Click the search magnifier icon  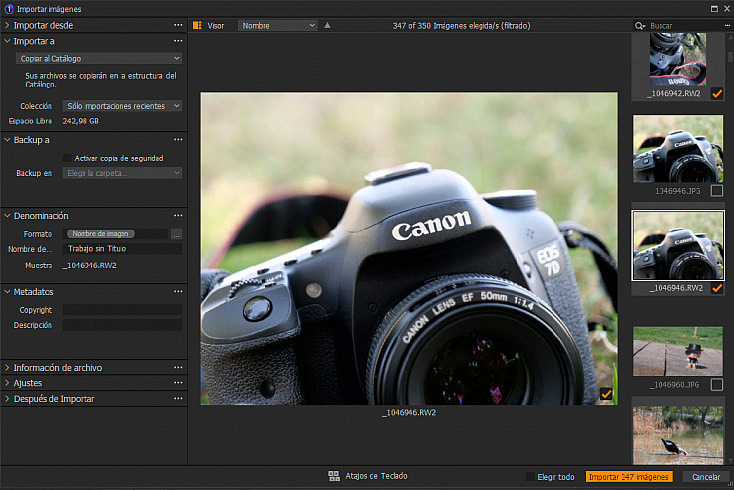coord(639,26)
